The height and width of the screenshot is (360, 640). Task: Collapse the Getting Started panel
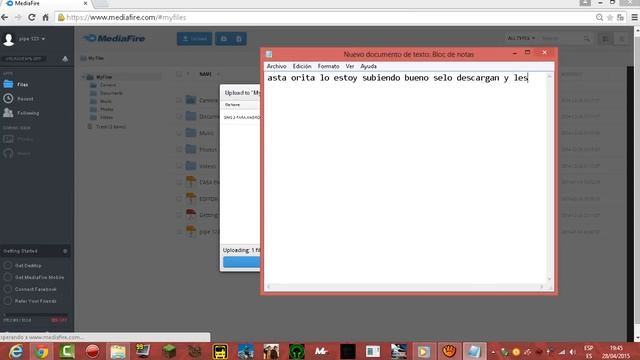65,251
